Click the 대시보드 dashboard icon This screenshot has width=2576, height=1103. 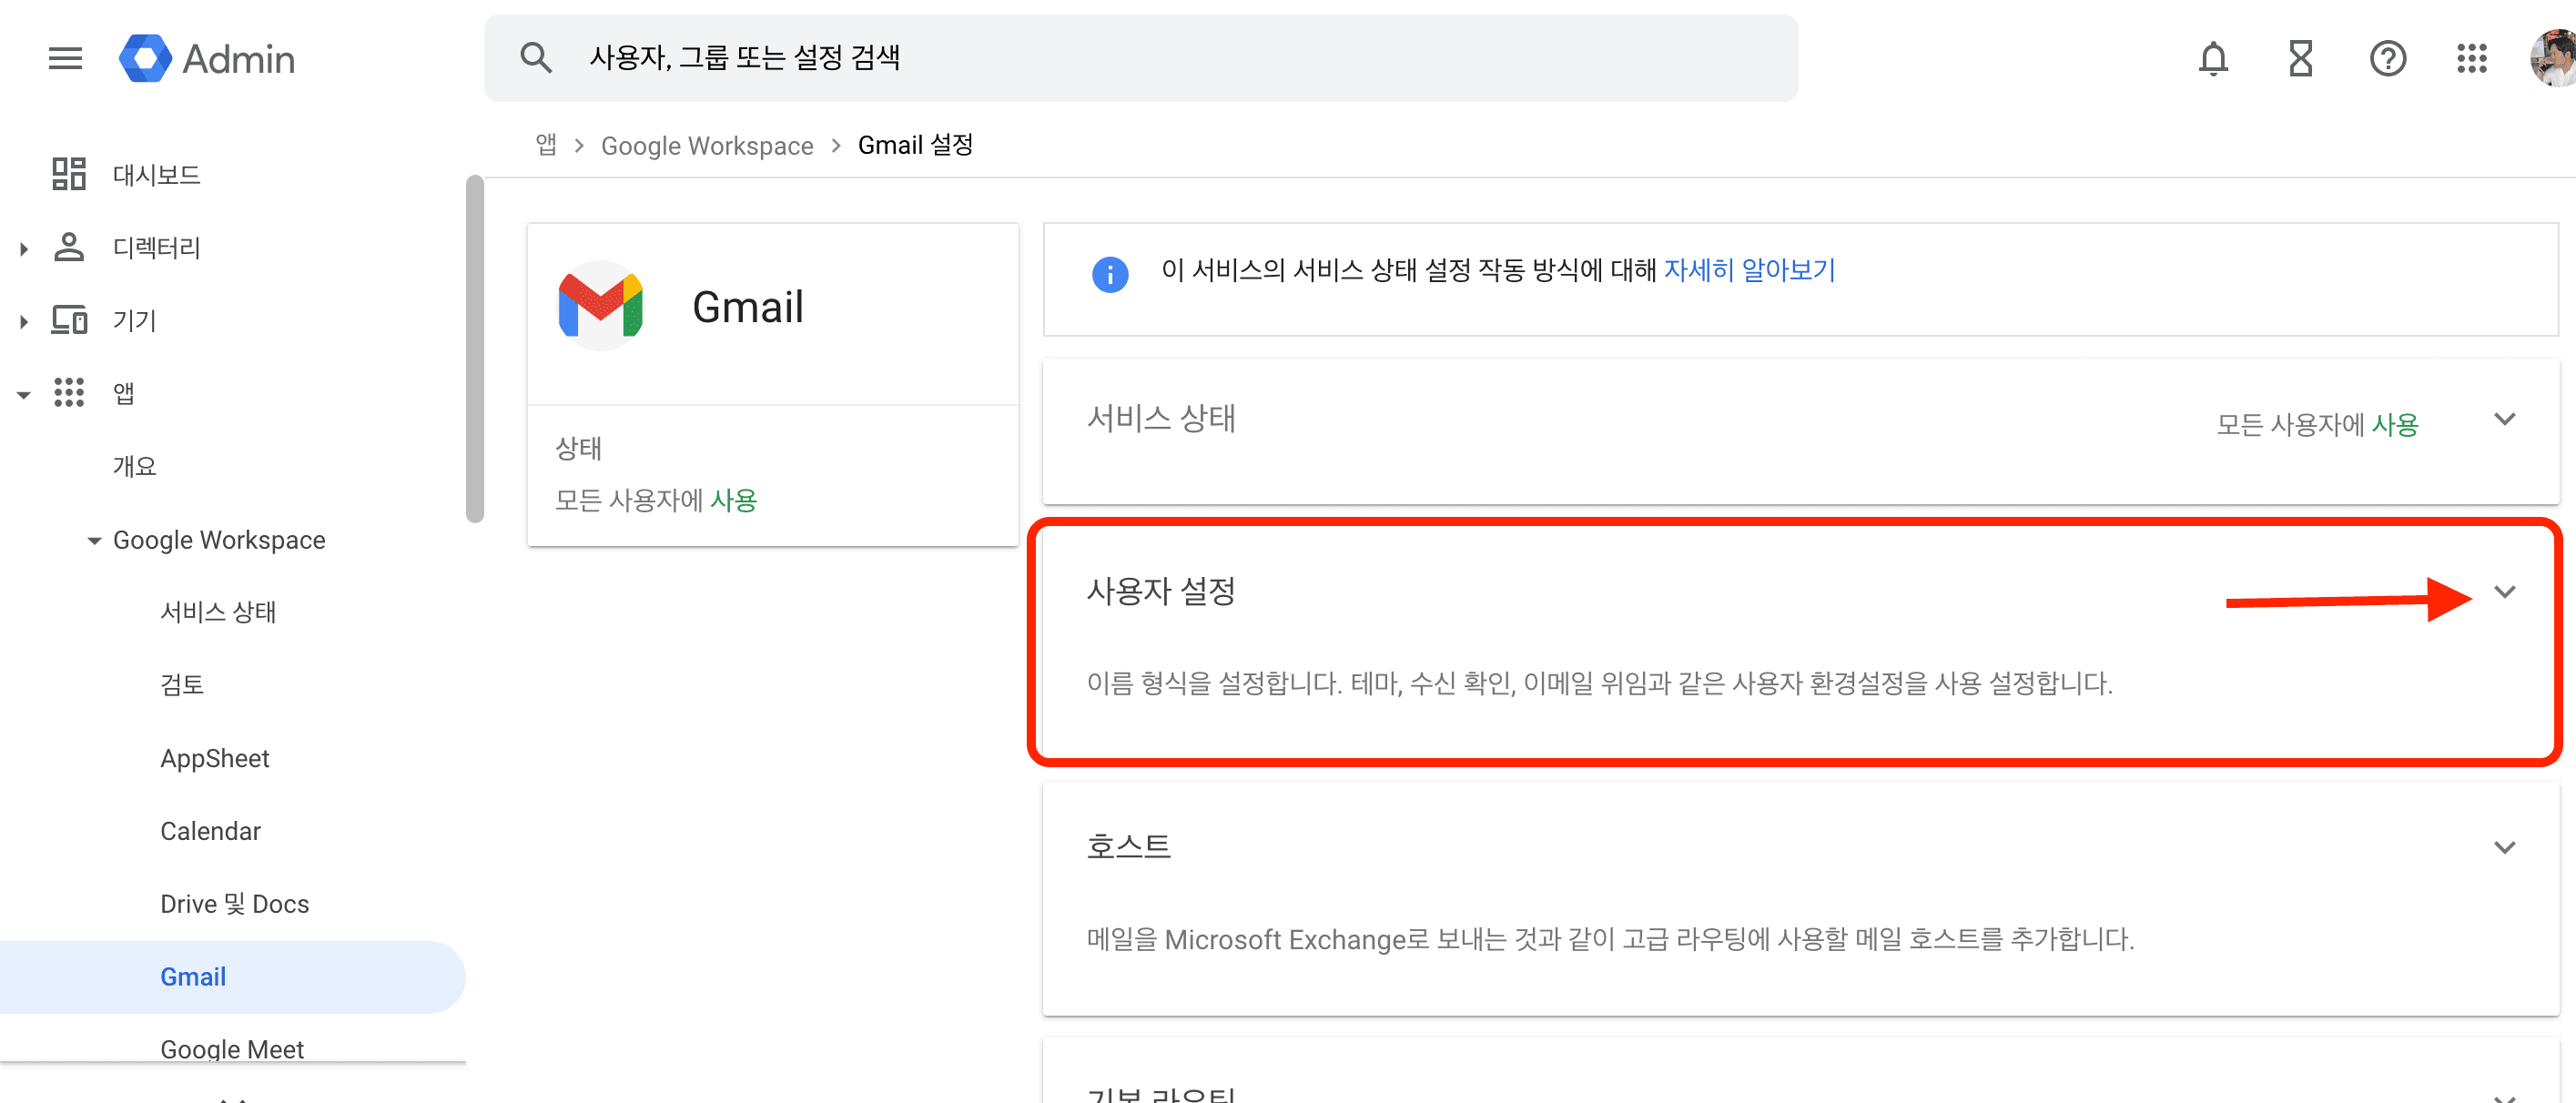click(68, 173)
